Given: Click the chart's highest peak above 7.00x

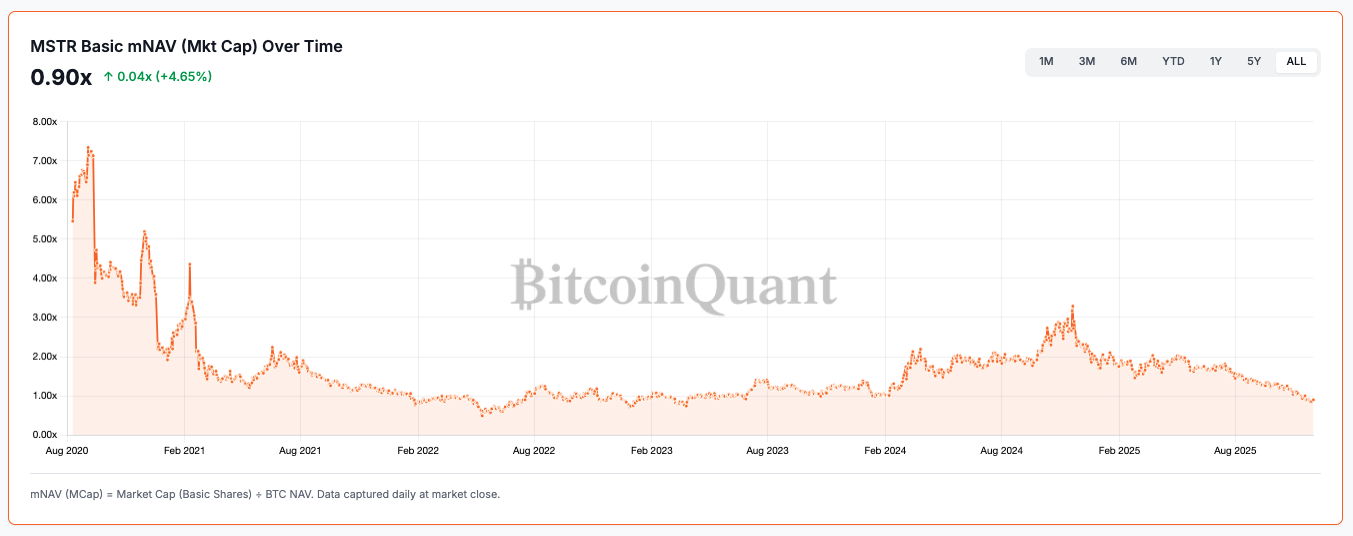Looking at the screenshot, I should tap(88, 148).
